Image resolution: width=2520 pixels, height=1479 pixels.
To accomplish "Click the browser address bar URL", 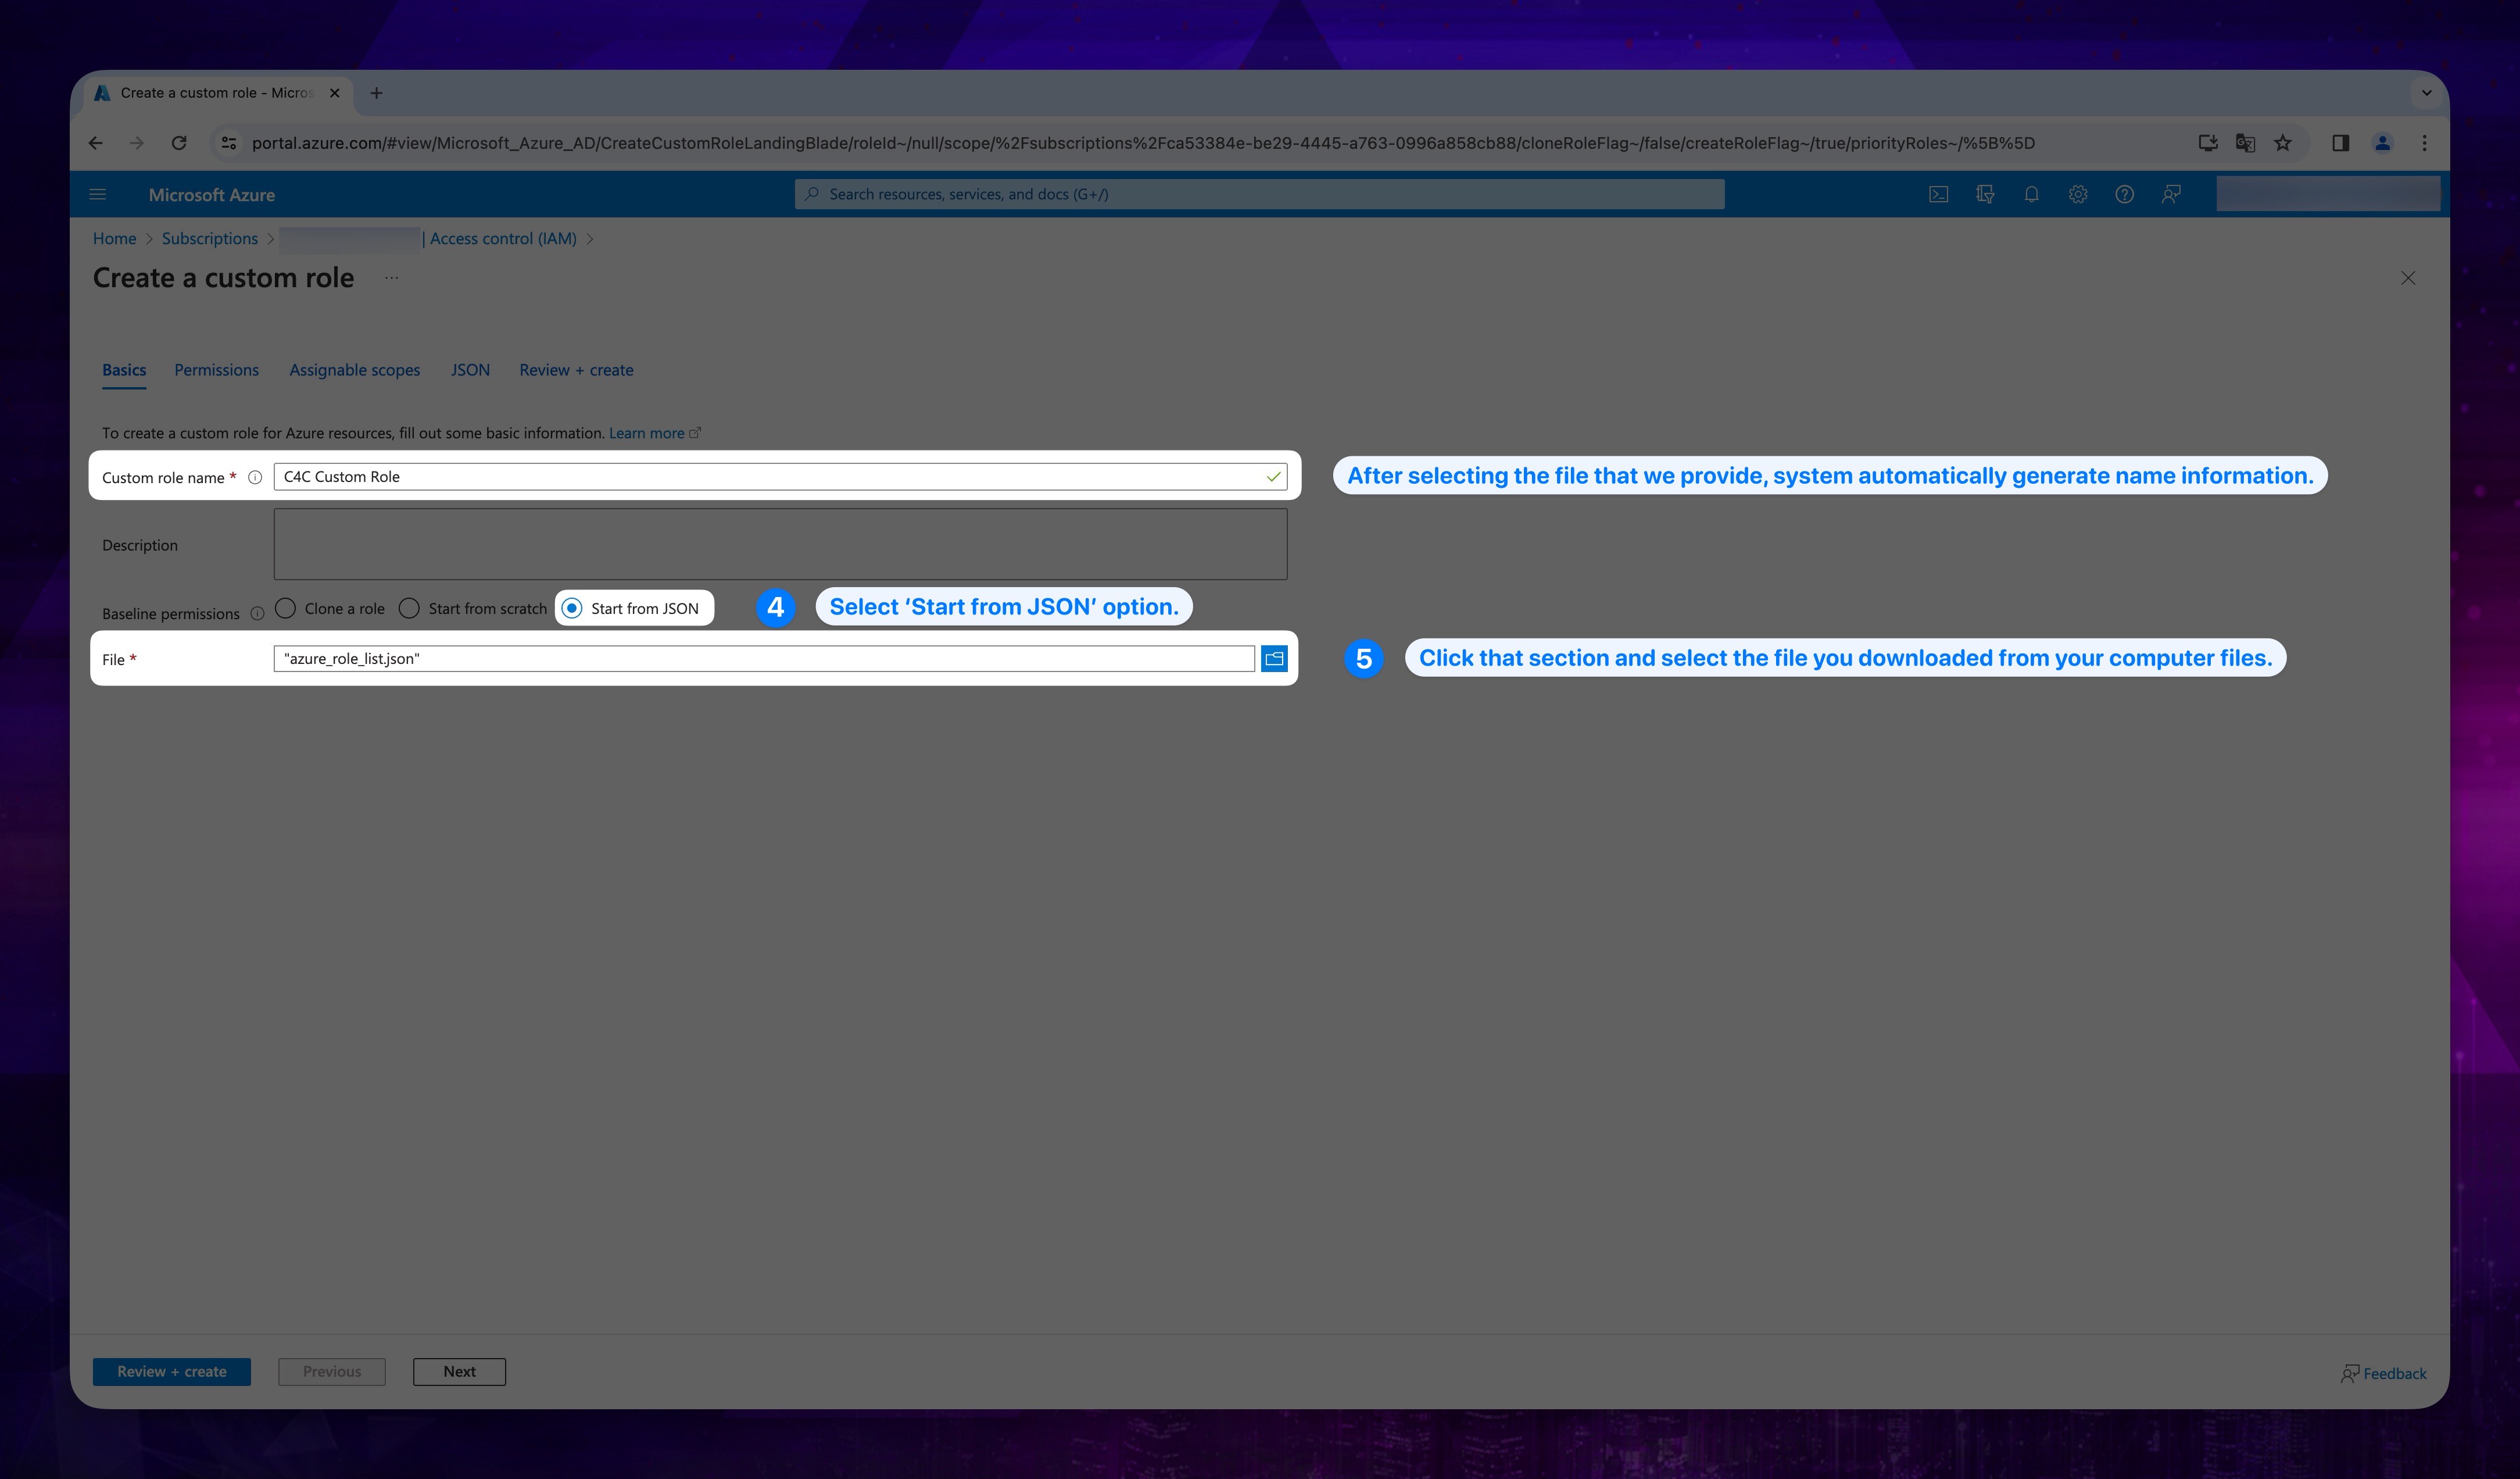I will point(1143,143).
